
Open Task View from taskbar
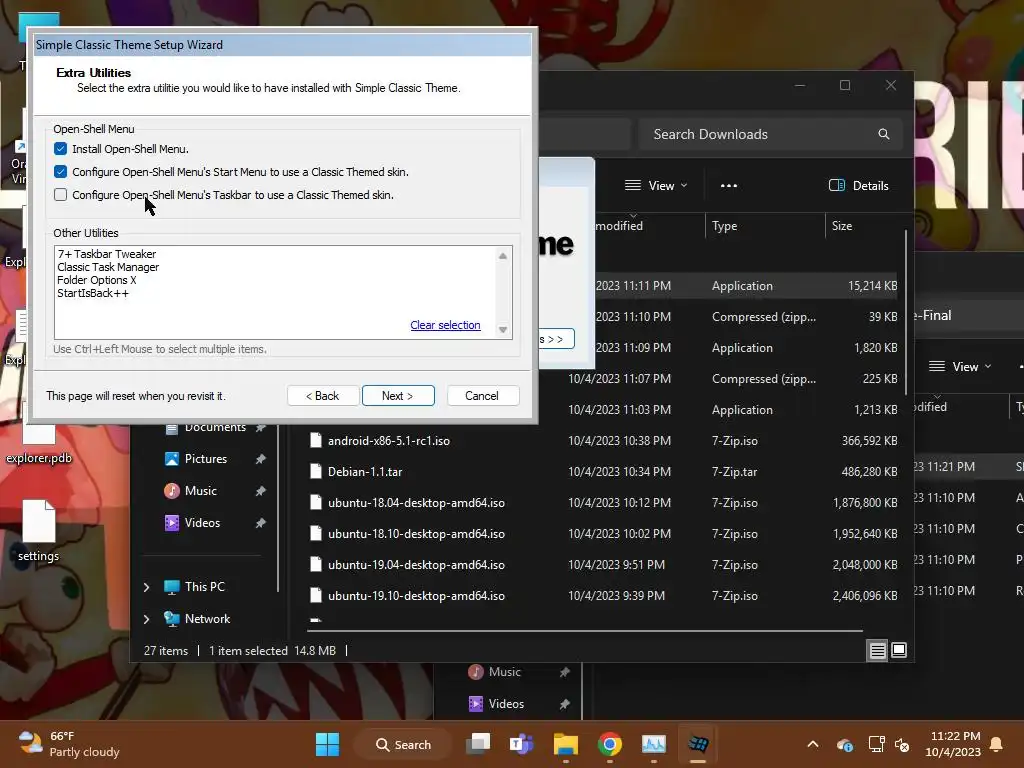pos(478,744)
